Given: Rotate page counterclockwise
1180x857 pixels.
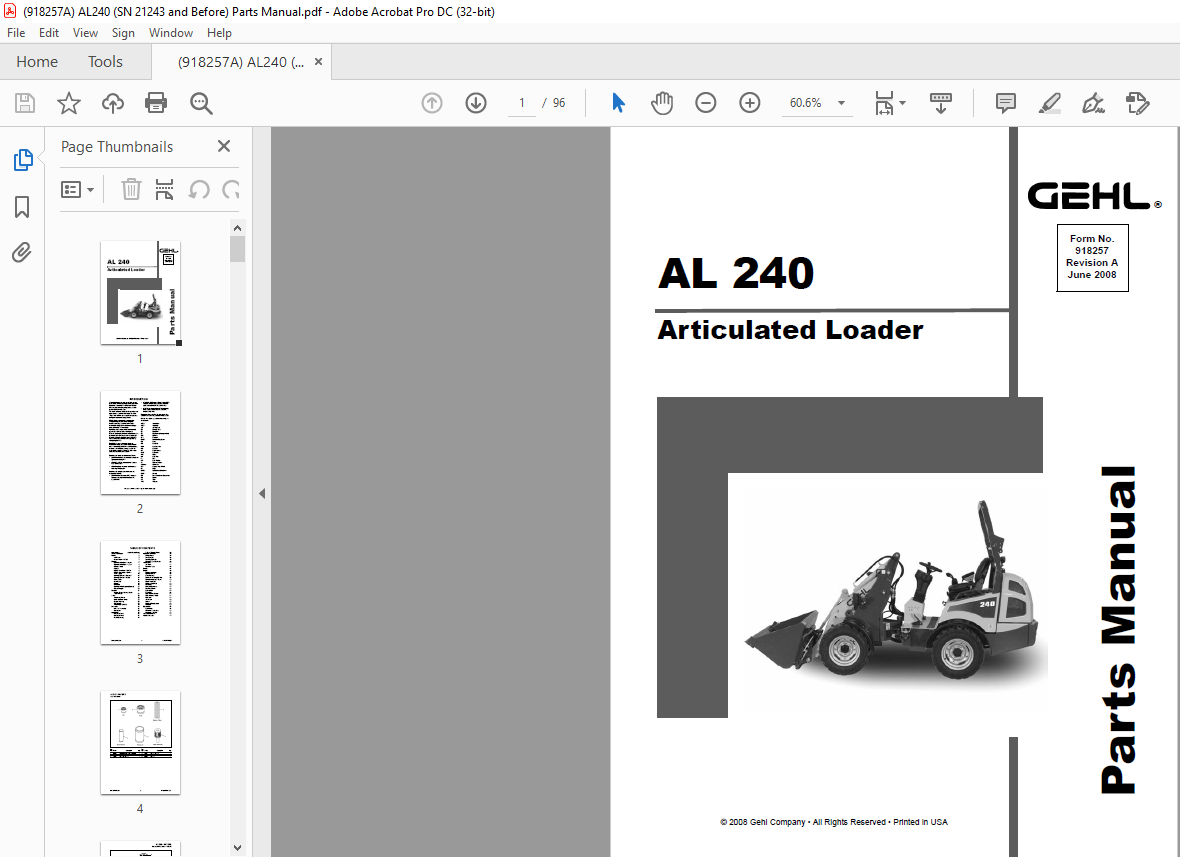Looking at the screenshot, I should (x=199, y=190).
